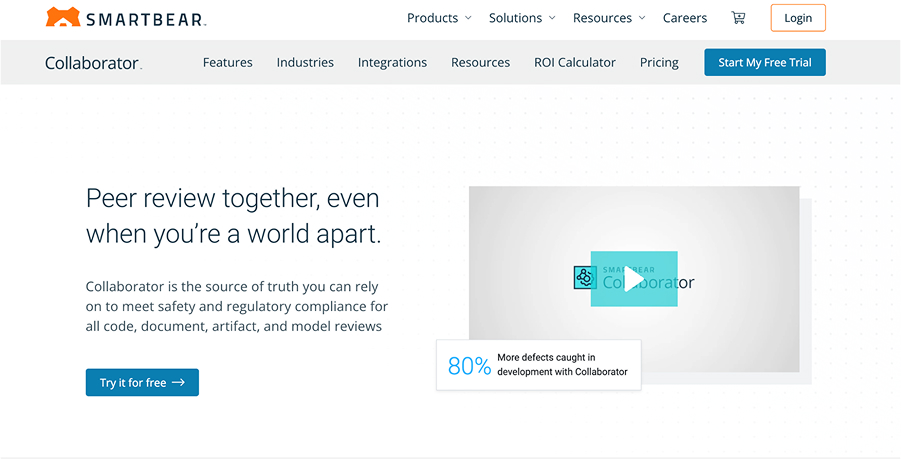The image size is (901, 459).
Task: Click the Login button
Action: (798, 18)
